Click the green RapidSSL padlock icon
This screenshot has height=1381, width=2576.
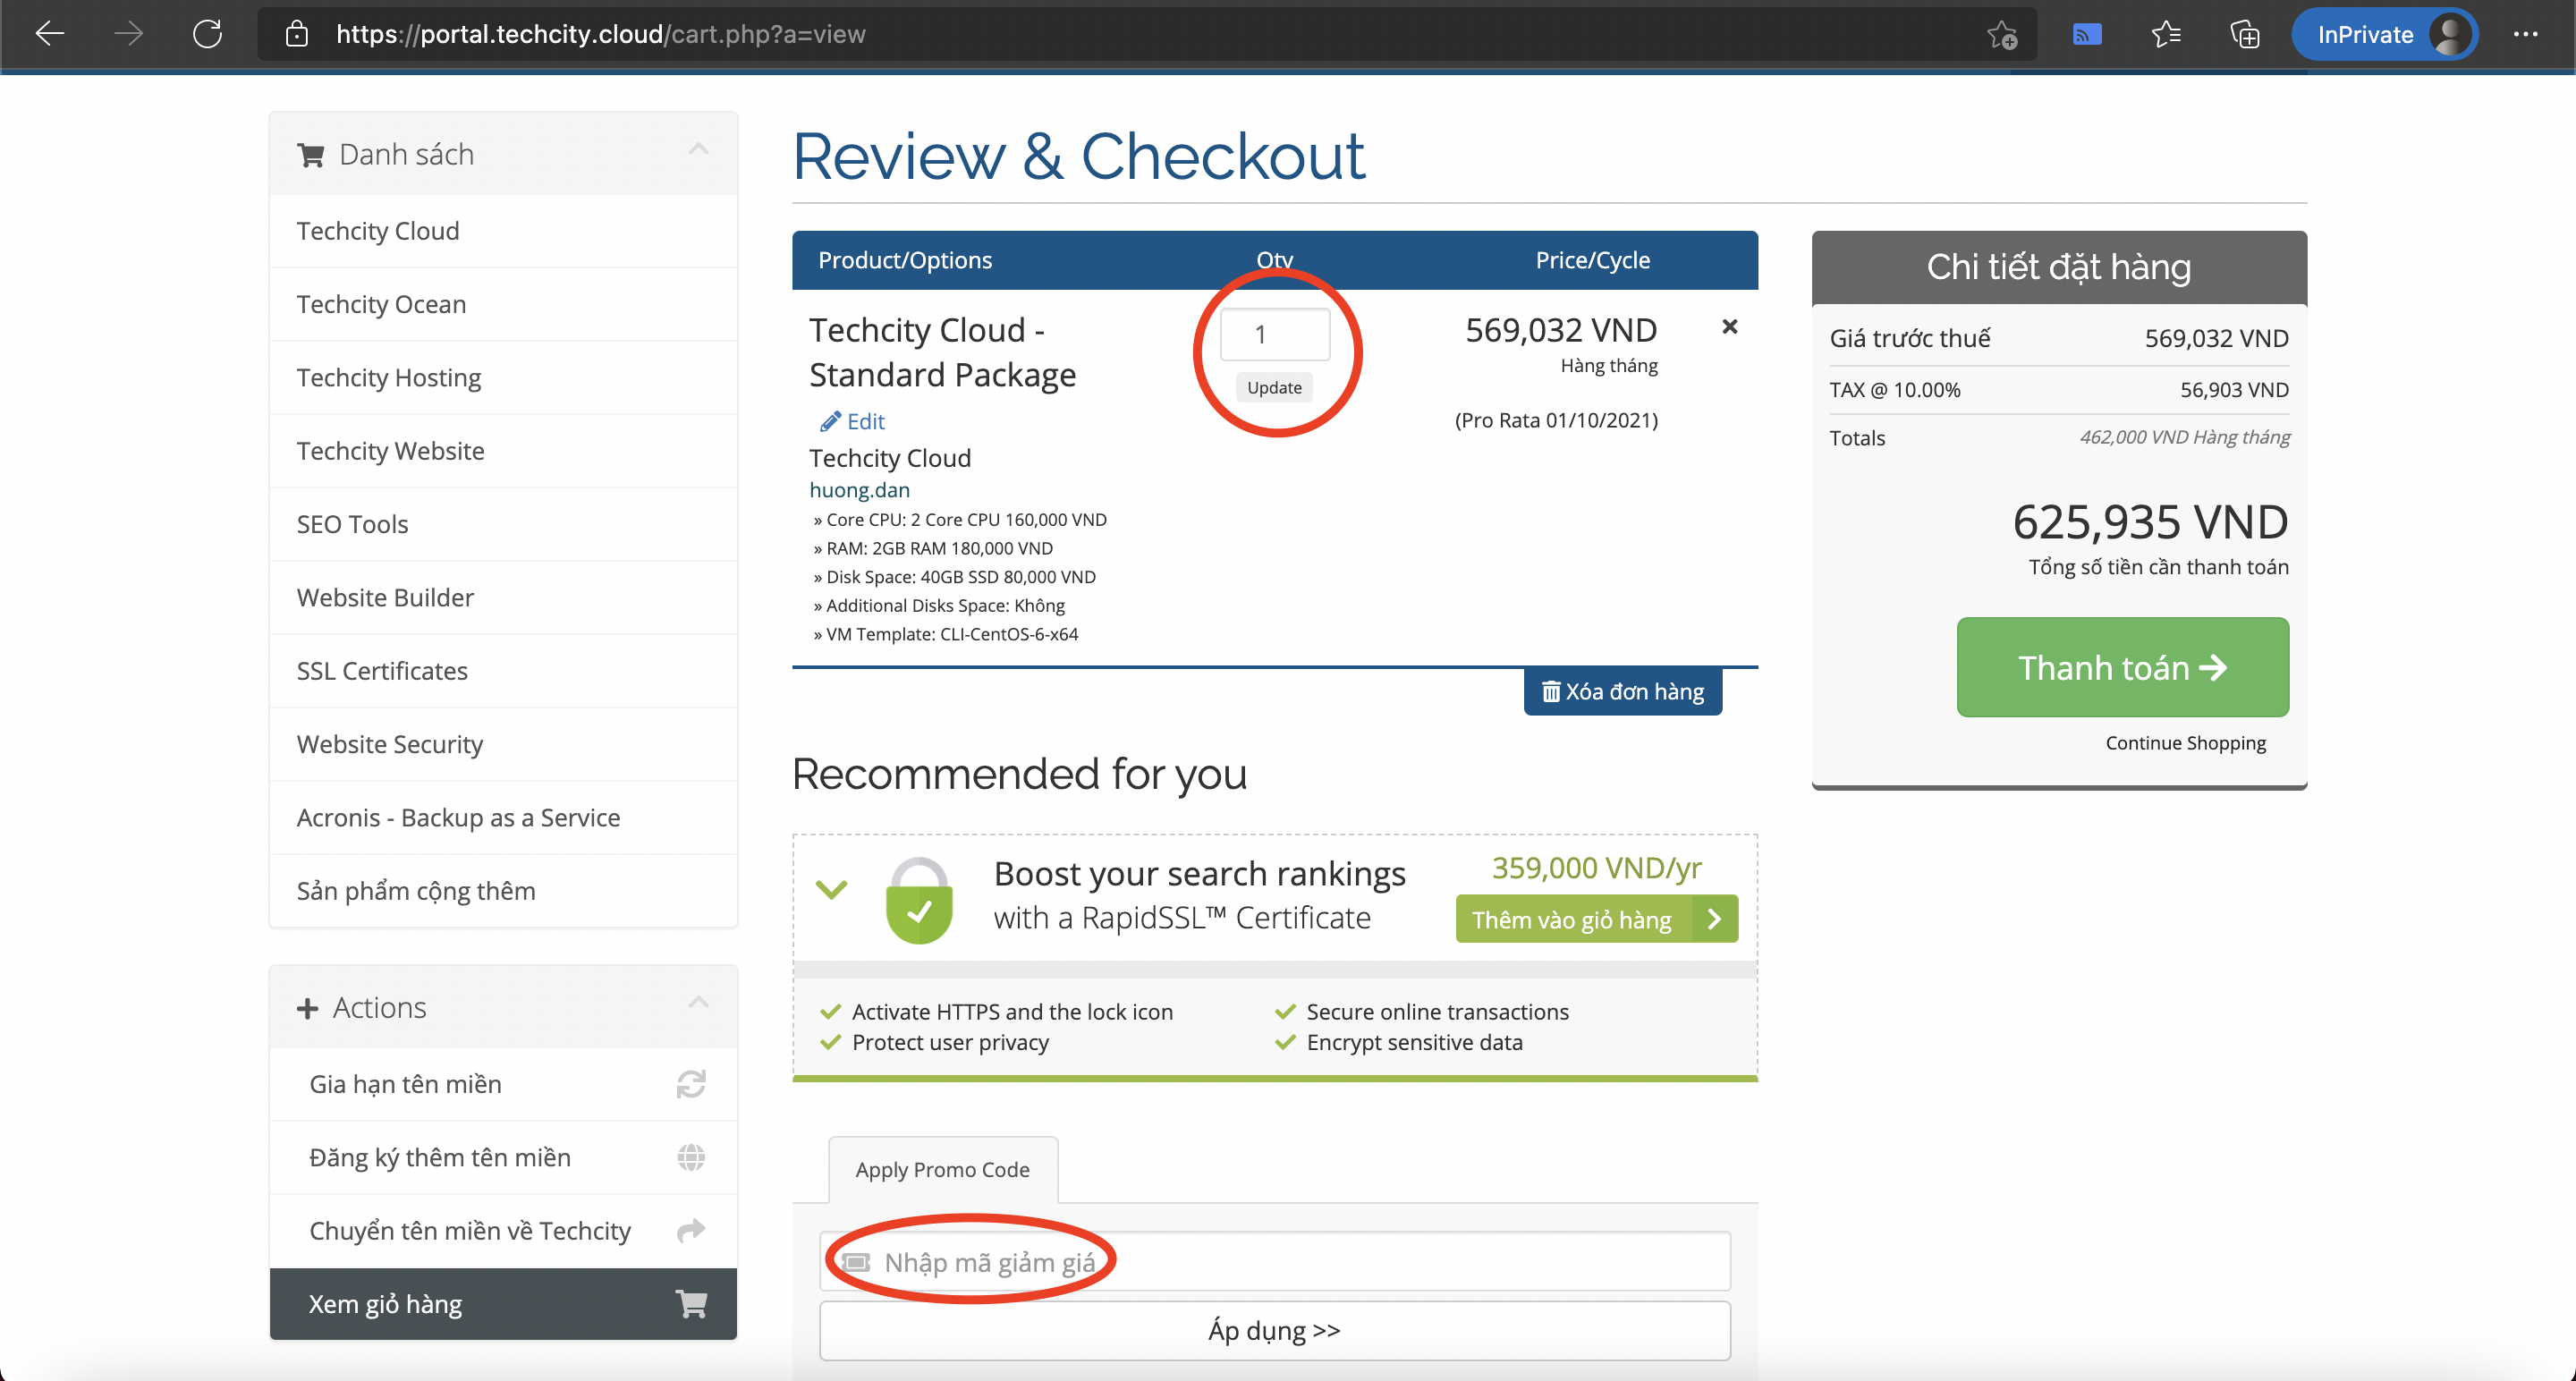point(919,899)
